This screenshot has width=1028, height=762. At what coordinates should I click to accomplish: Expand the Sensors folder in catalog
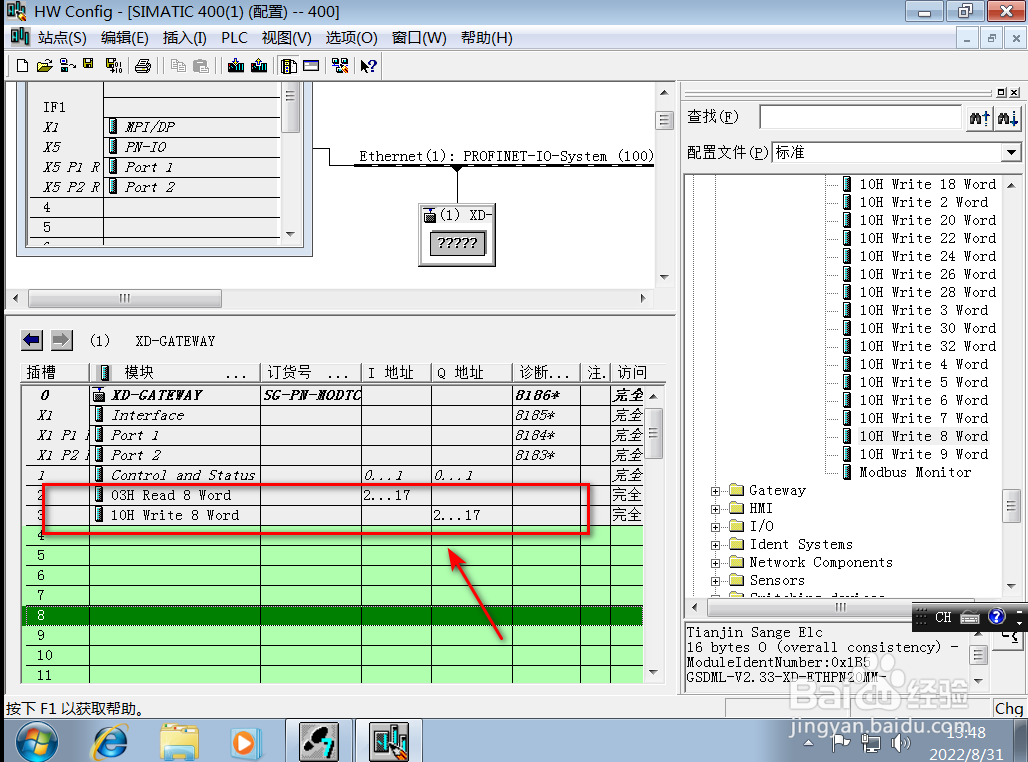715,581
